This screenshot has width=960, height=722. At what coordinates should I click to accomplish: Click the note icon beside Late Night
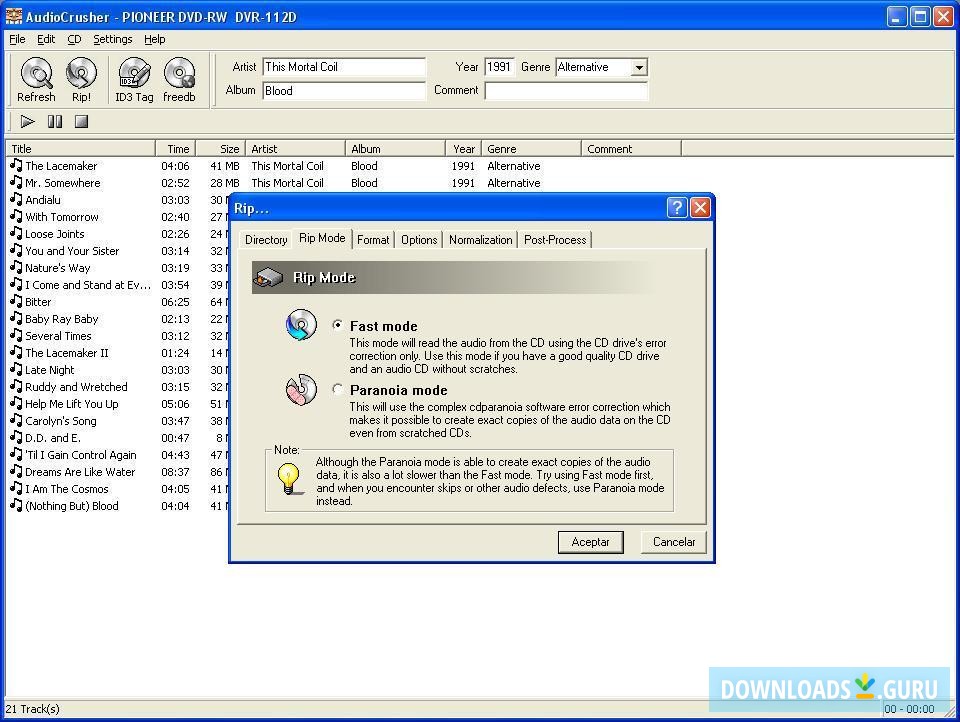pos(17,369)
